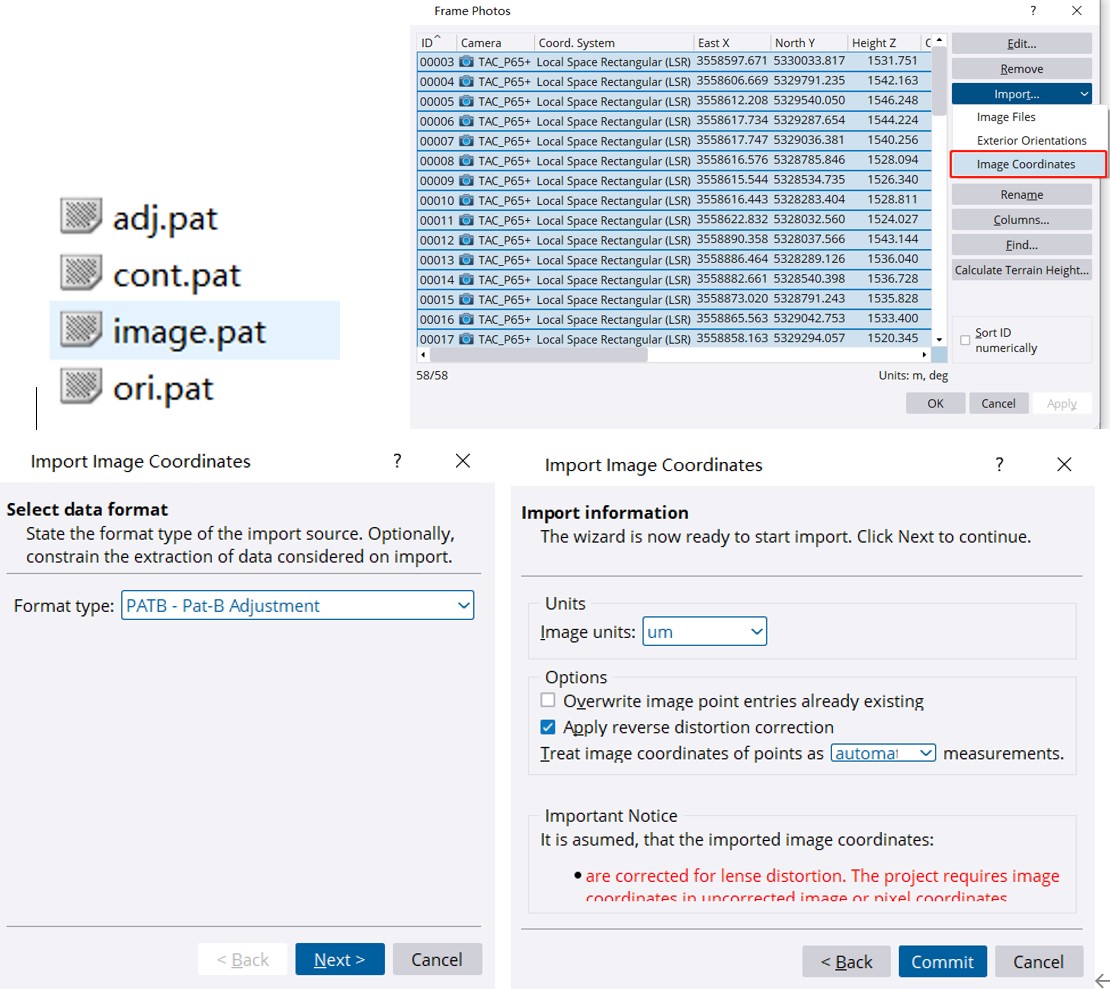The width and height of the screenshot is (1110, 989).
Task: Check Overwrite image point entries already existing
Action: click(x=548, y=701)
